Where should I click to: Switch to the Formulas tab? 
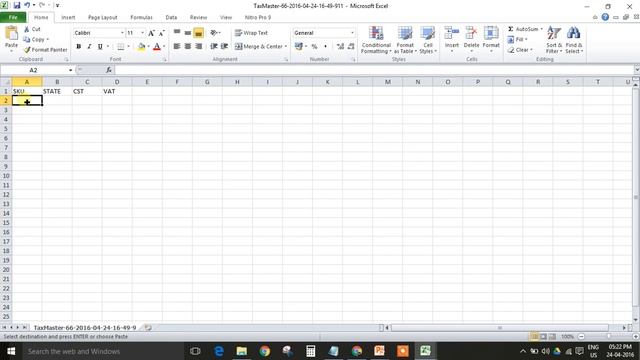pyautogui.click(x=141, y=17)
